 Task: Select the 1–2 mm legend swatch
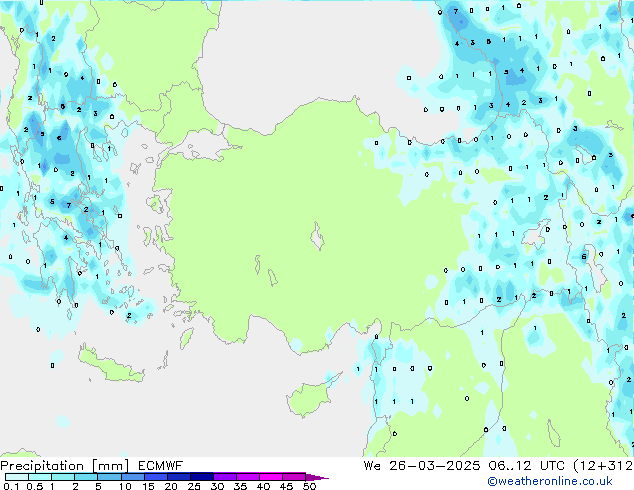point(63,477)
